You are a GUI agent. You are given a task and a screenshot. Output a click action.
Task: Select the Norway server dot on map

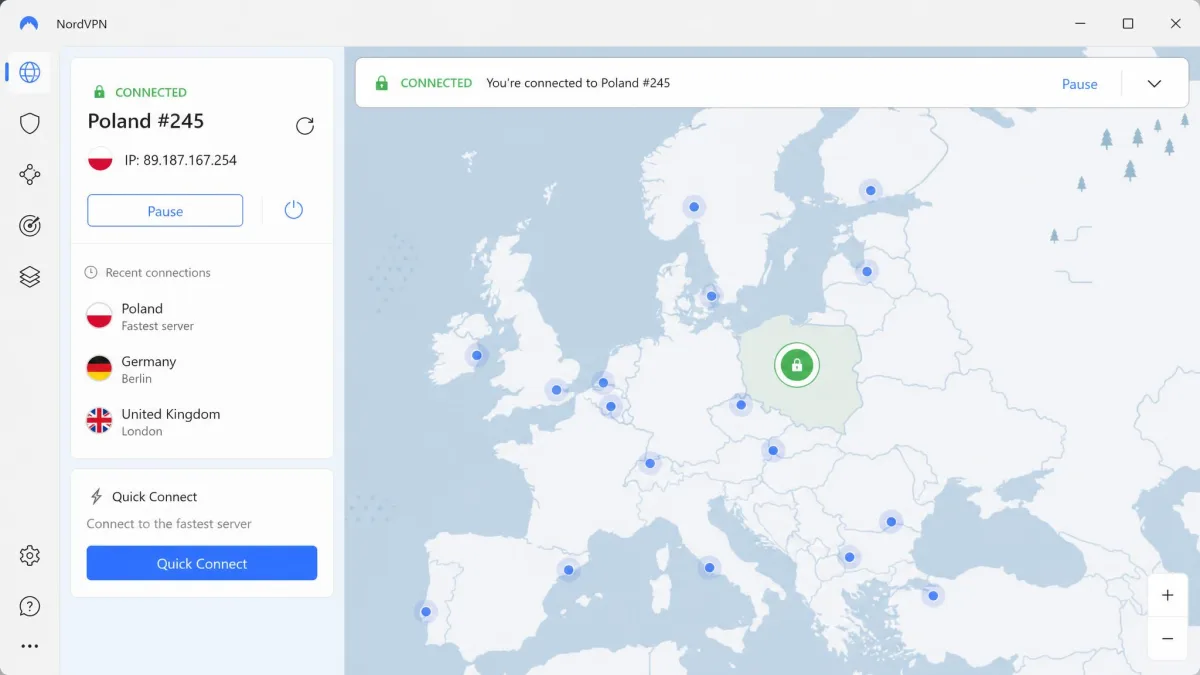pyautogui.click(x=693, y=207)
